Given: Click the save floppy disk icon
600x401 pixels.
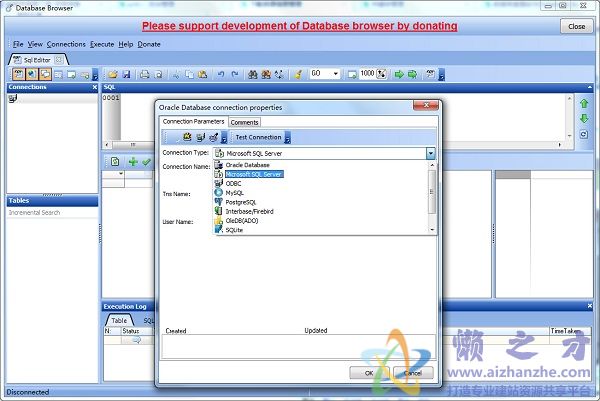Looking at the screenshot, I should click(x=126, y=74).
